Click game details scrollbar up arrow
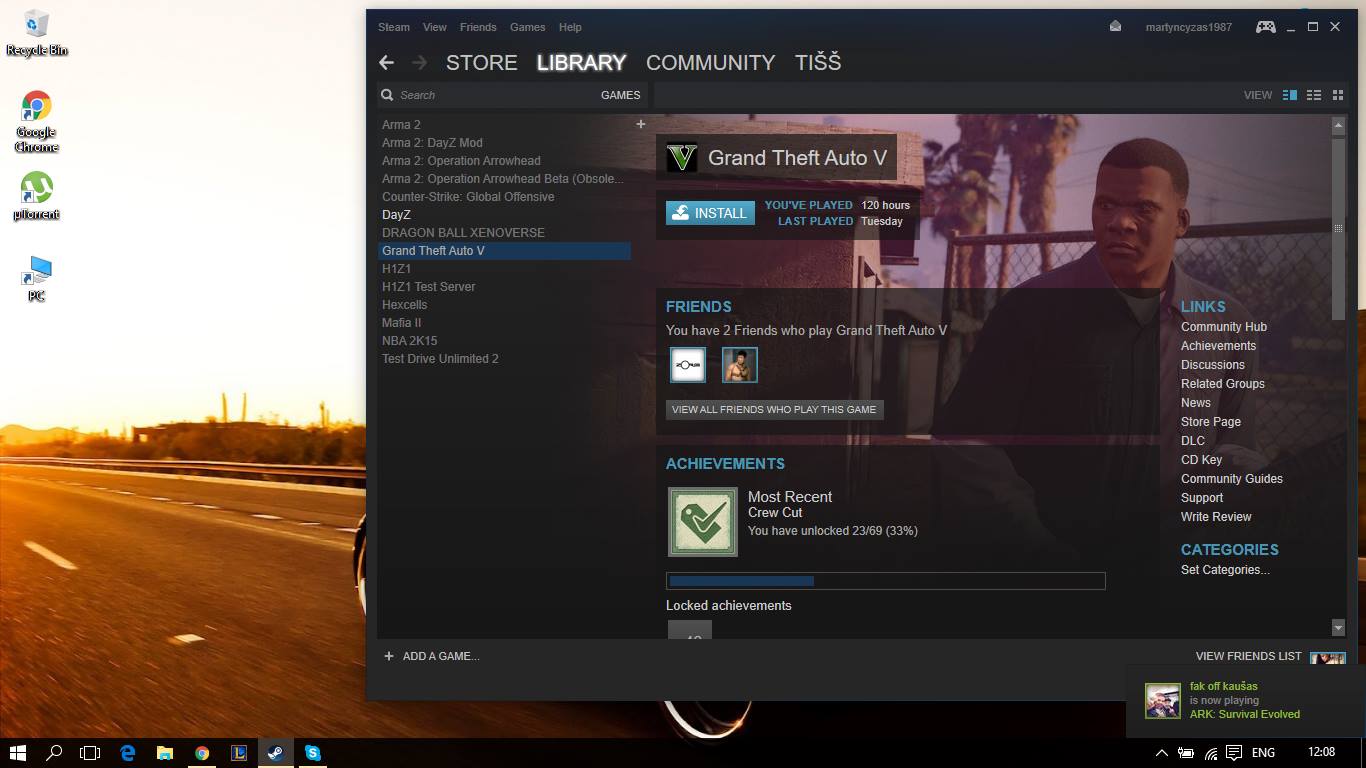 coord(1338,125)
